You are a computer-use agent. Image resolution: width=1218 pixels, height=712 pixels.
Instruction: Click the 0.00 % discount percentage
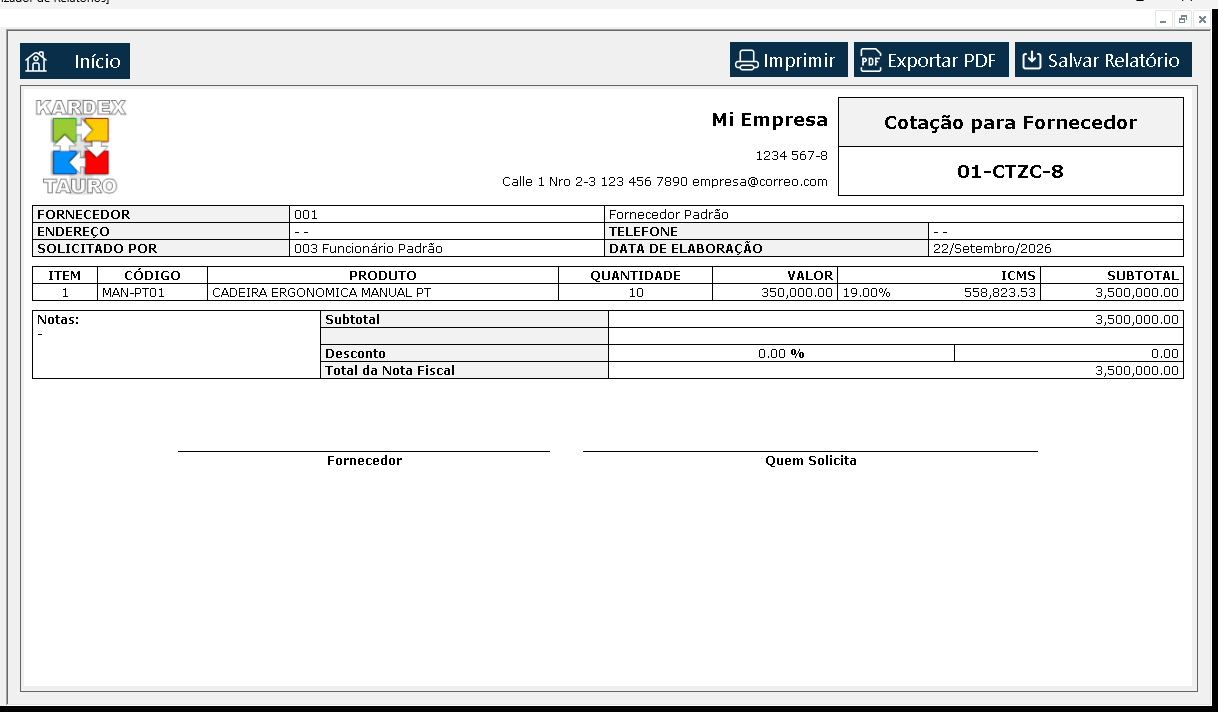781,353
